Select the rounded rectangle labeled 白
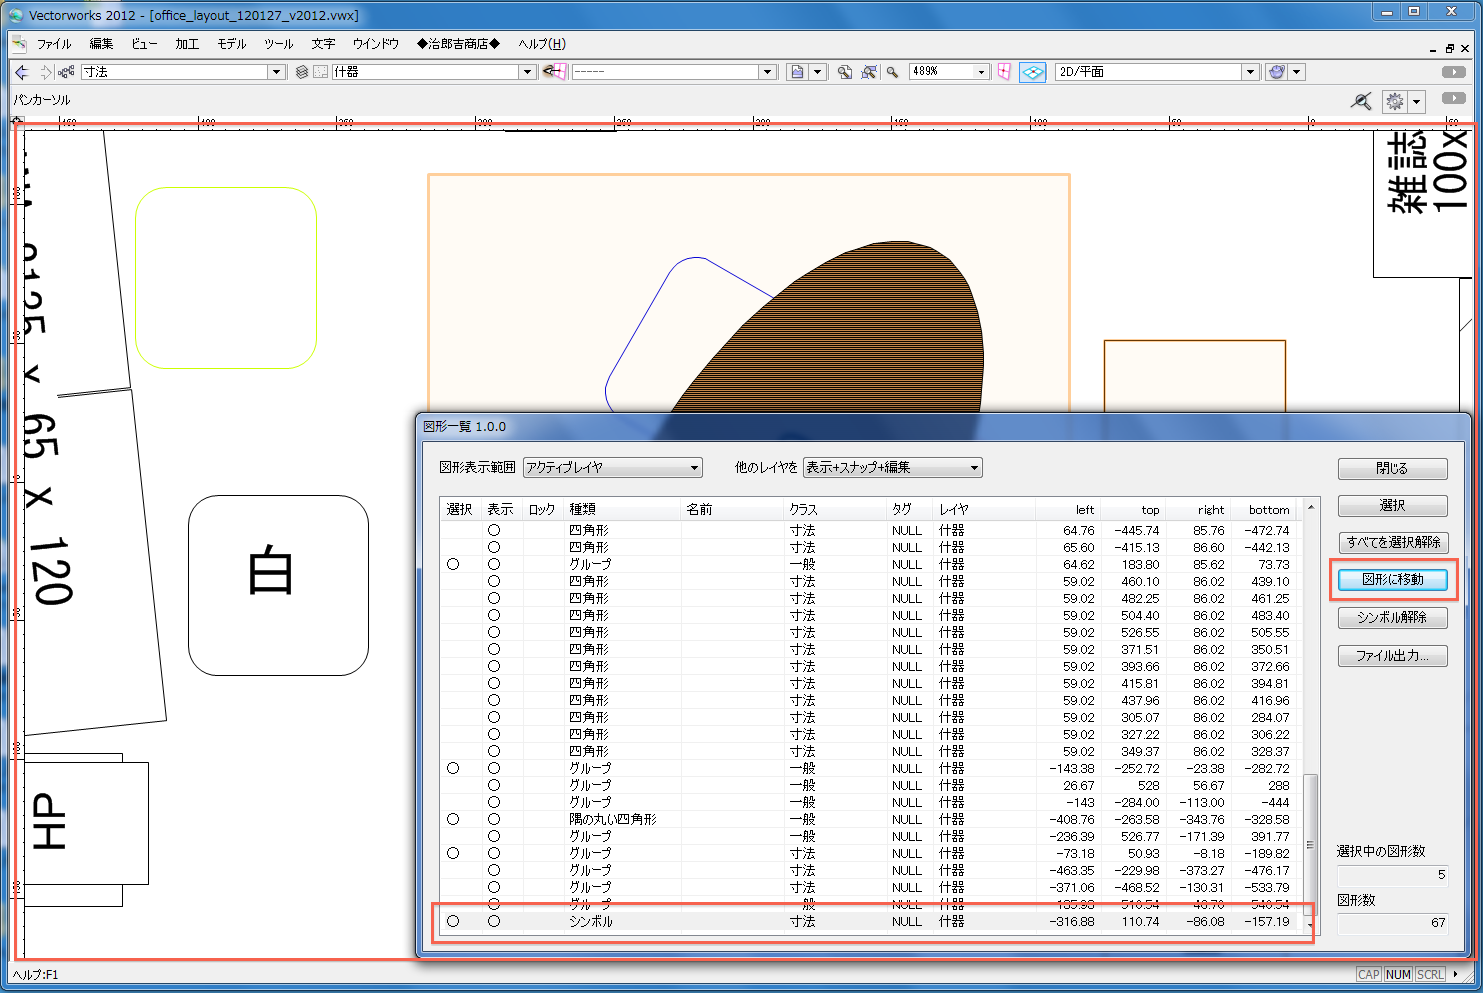 pos(278,585)
